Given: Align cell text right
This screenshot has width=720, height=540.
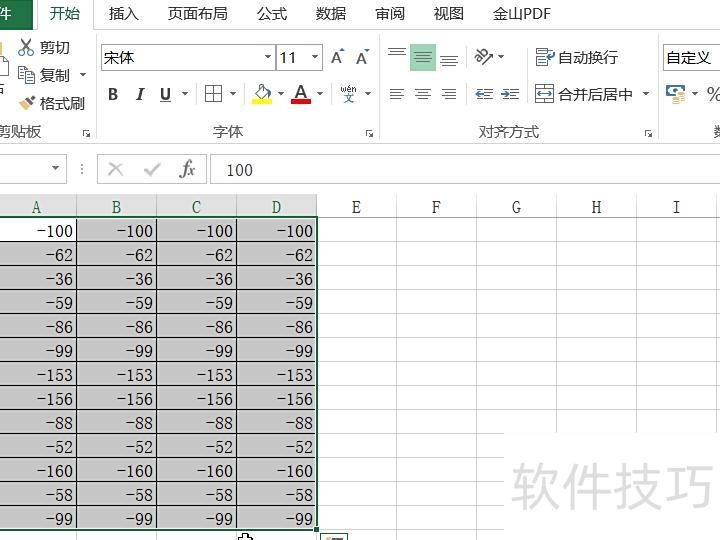Looking at the screenshot, I should click(449, 94).
